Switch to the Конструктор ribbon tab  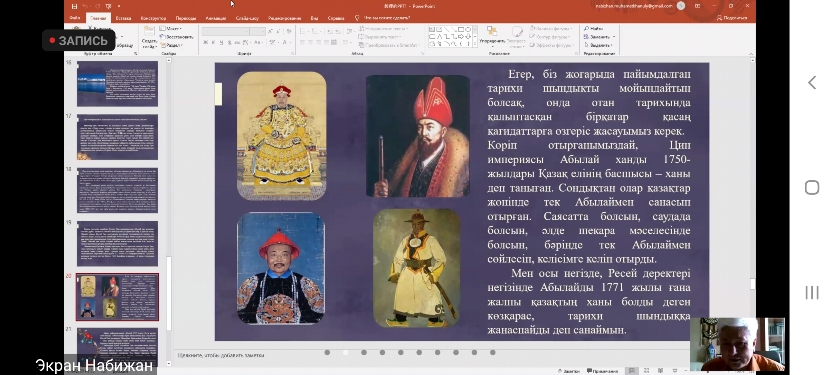(153, 18)
